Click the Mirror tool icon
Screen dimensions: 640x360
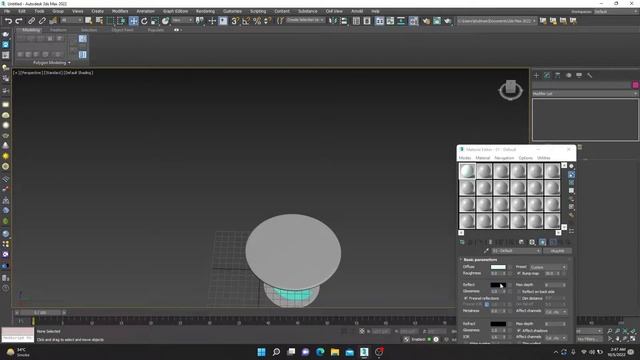(333, 21)
